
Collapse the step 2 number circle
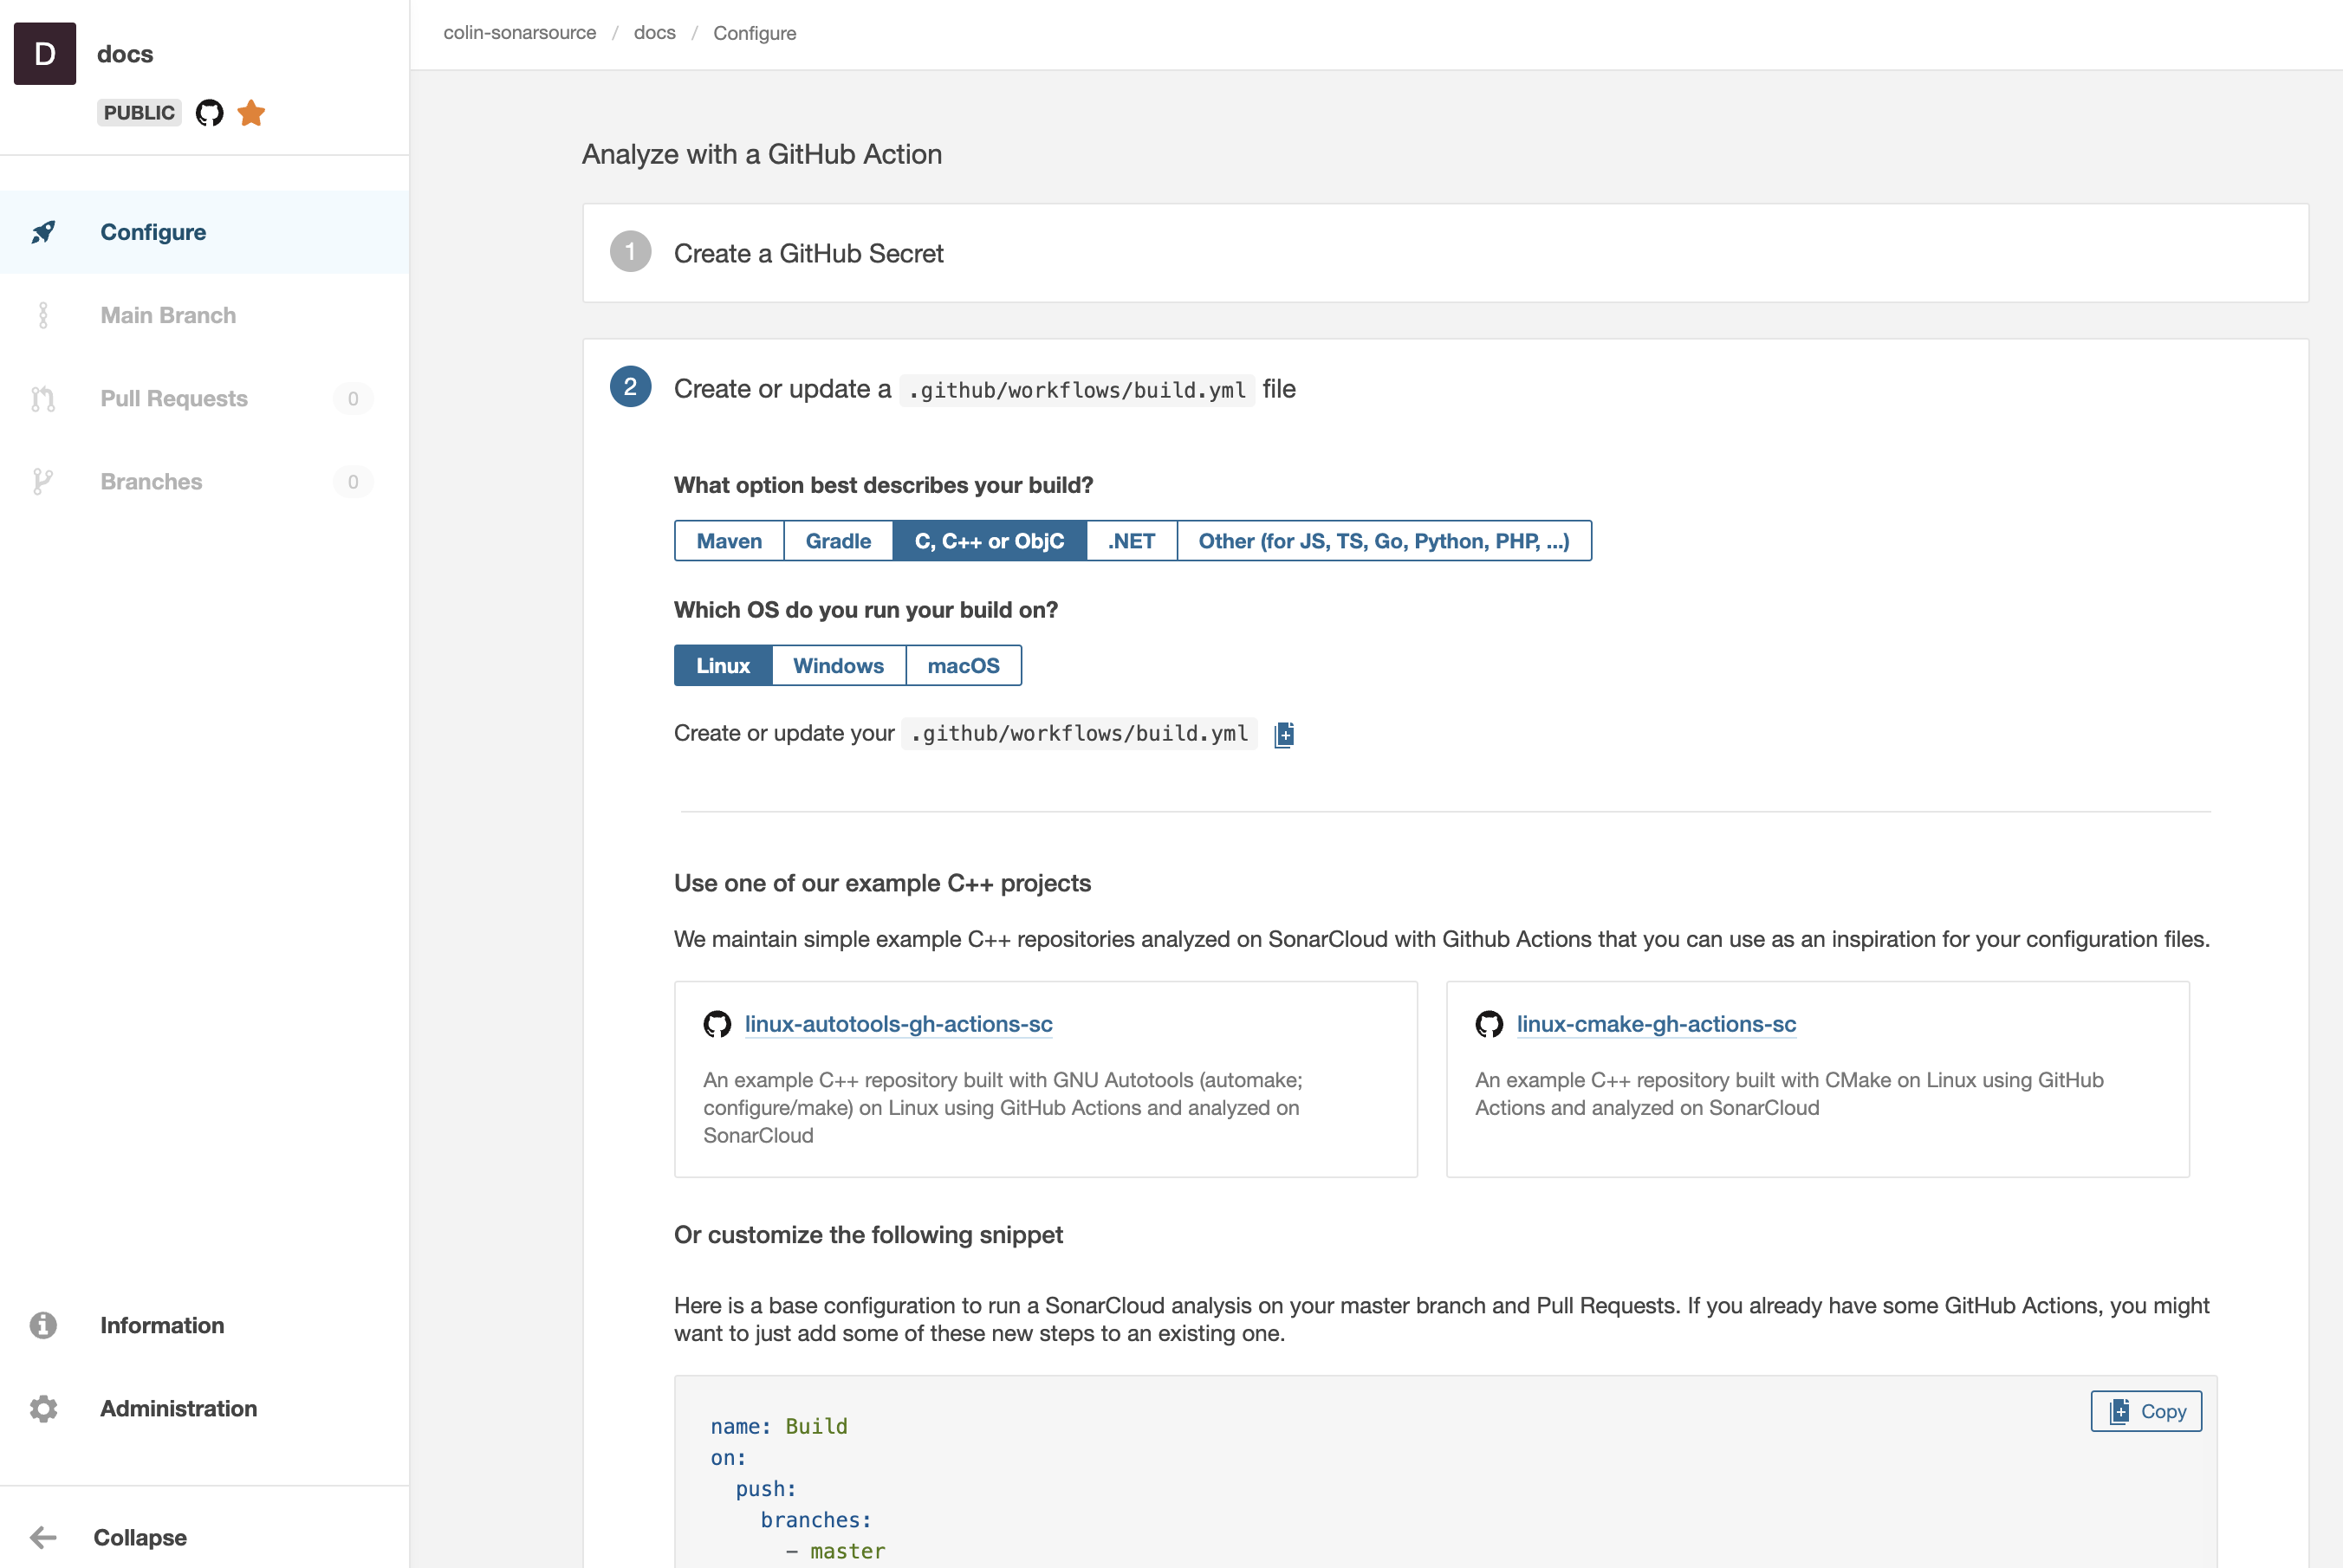[630, 388]
